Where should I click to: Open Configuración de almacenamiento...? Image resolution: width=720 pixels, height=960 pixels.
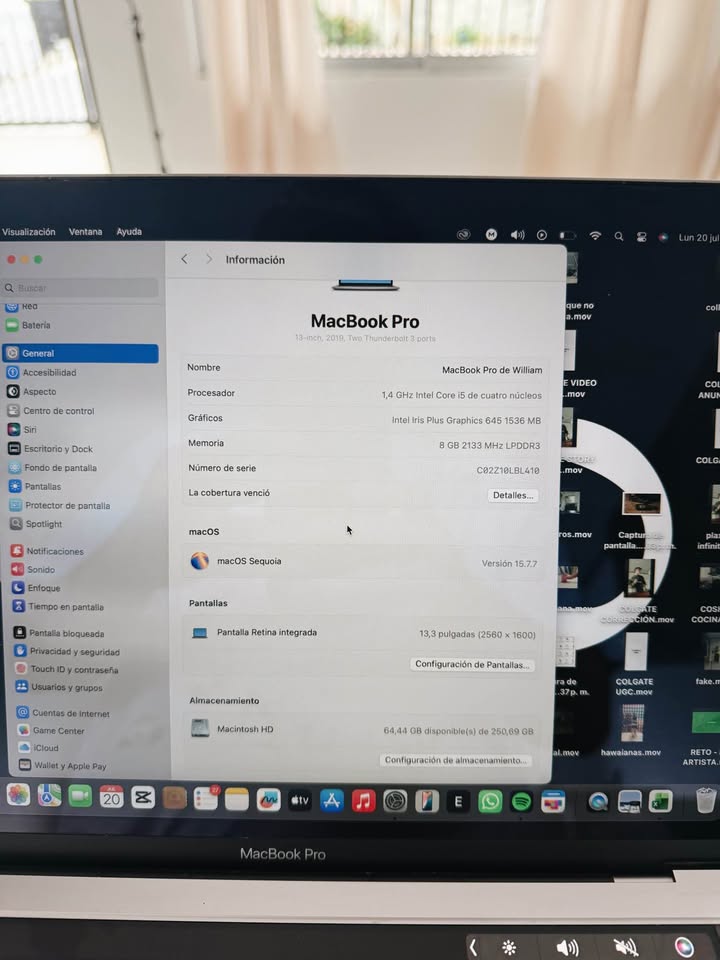[456, 760]
